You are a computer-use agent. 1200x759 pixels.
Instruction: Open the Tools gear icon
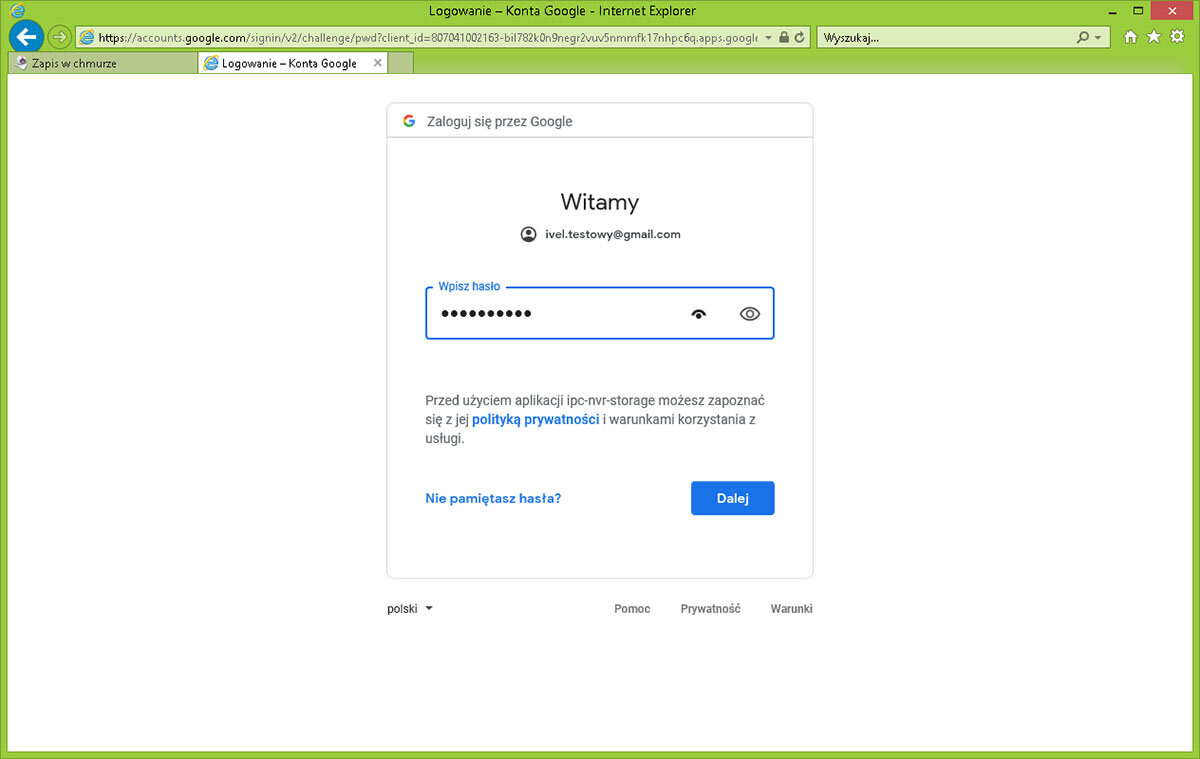(x=1177, y=37)
